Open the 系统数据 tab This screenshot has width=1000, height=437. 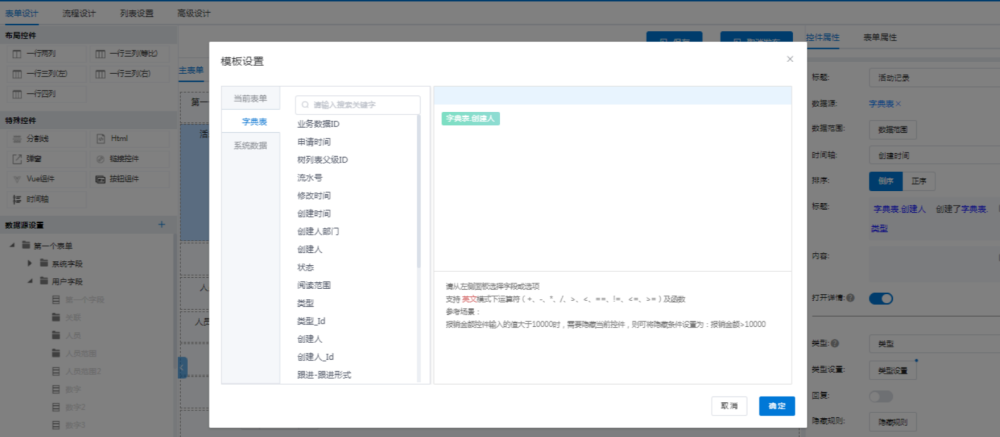[x=250, y=145]
